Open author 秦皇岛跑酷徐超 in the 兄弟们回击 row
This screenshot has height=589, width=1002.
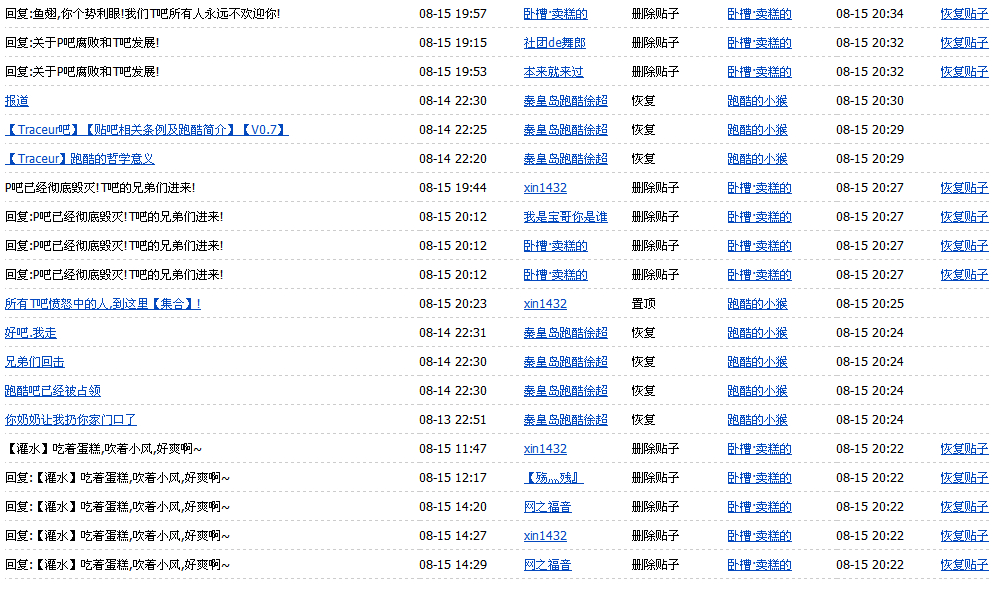coord(566,362)
